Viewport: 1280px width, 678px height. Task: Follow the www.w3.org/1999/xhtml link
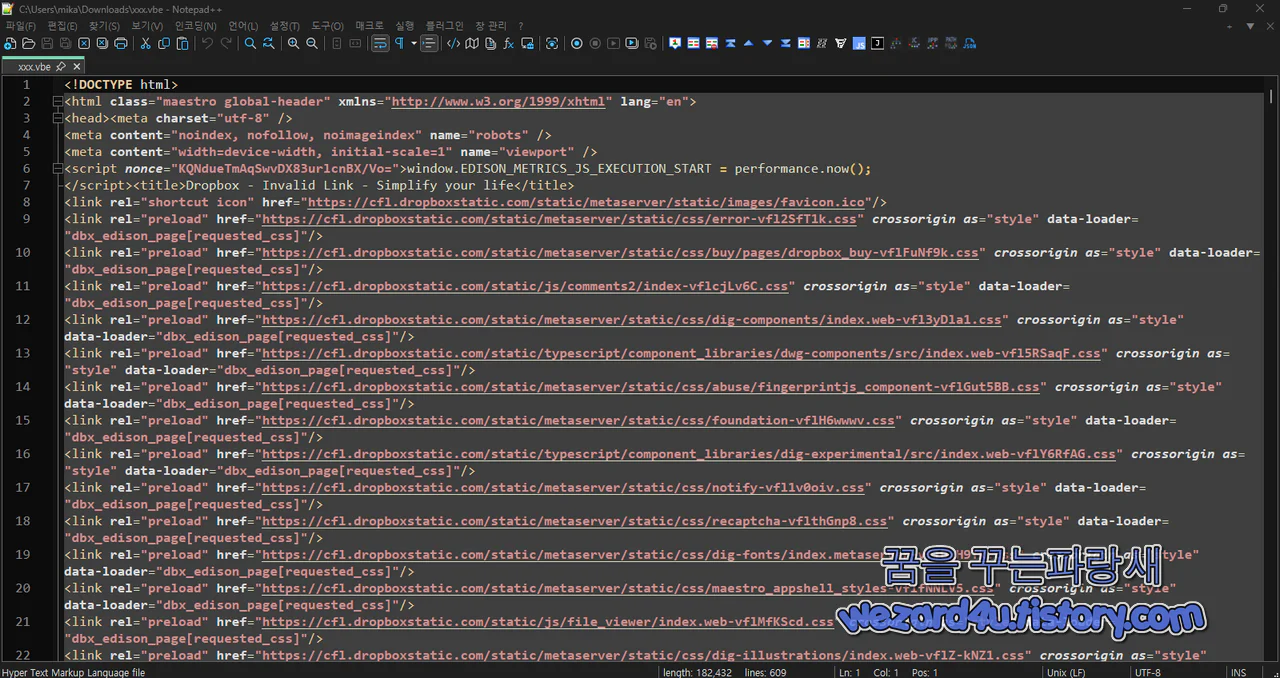click(x=498, y=102)
